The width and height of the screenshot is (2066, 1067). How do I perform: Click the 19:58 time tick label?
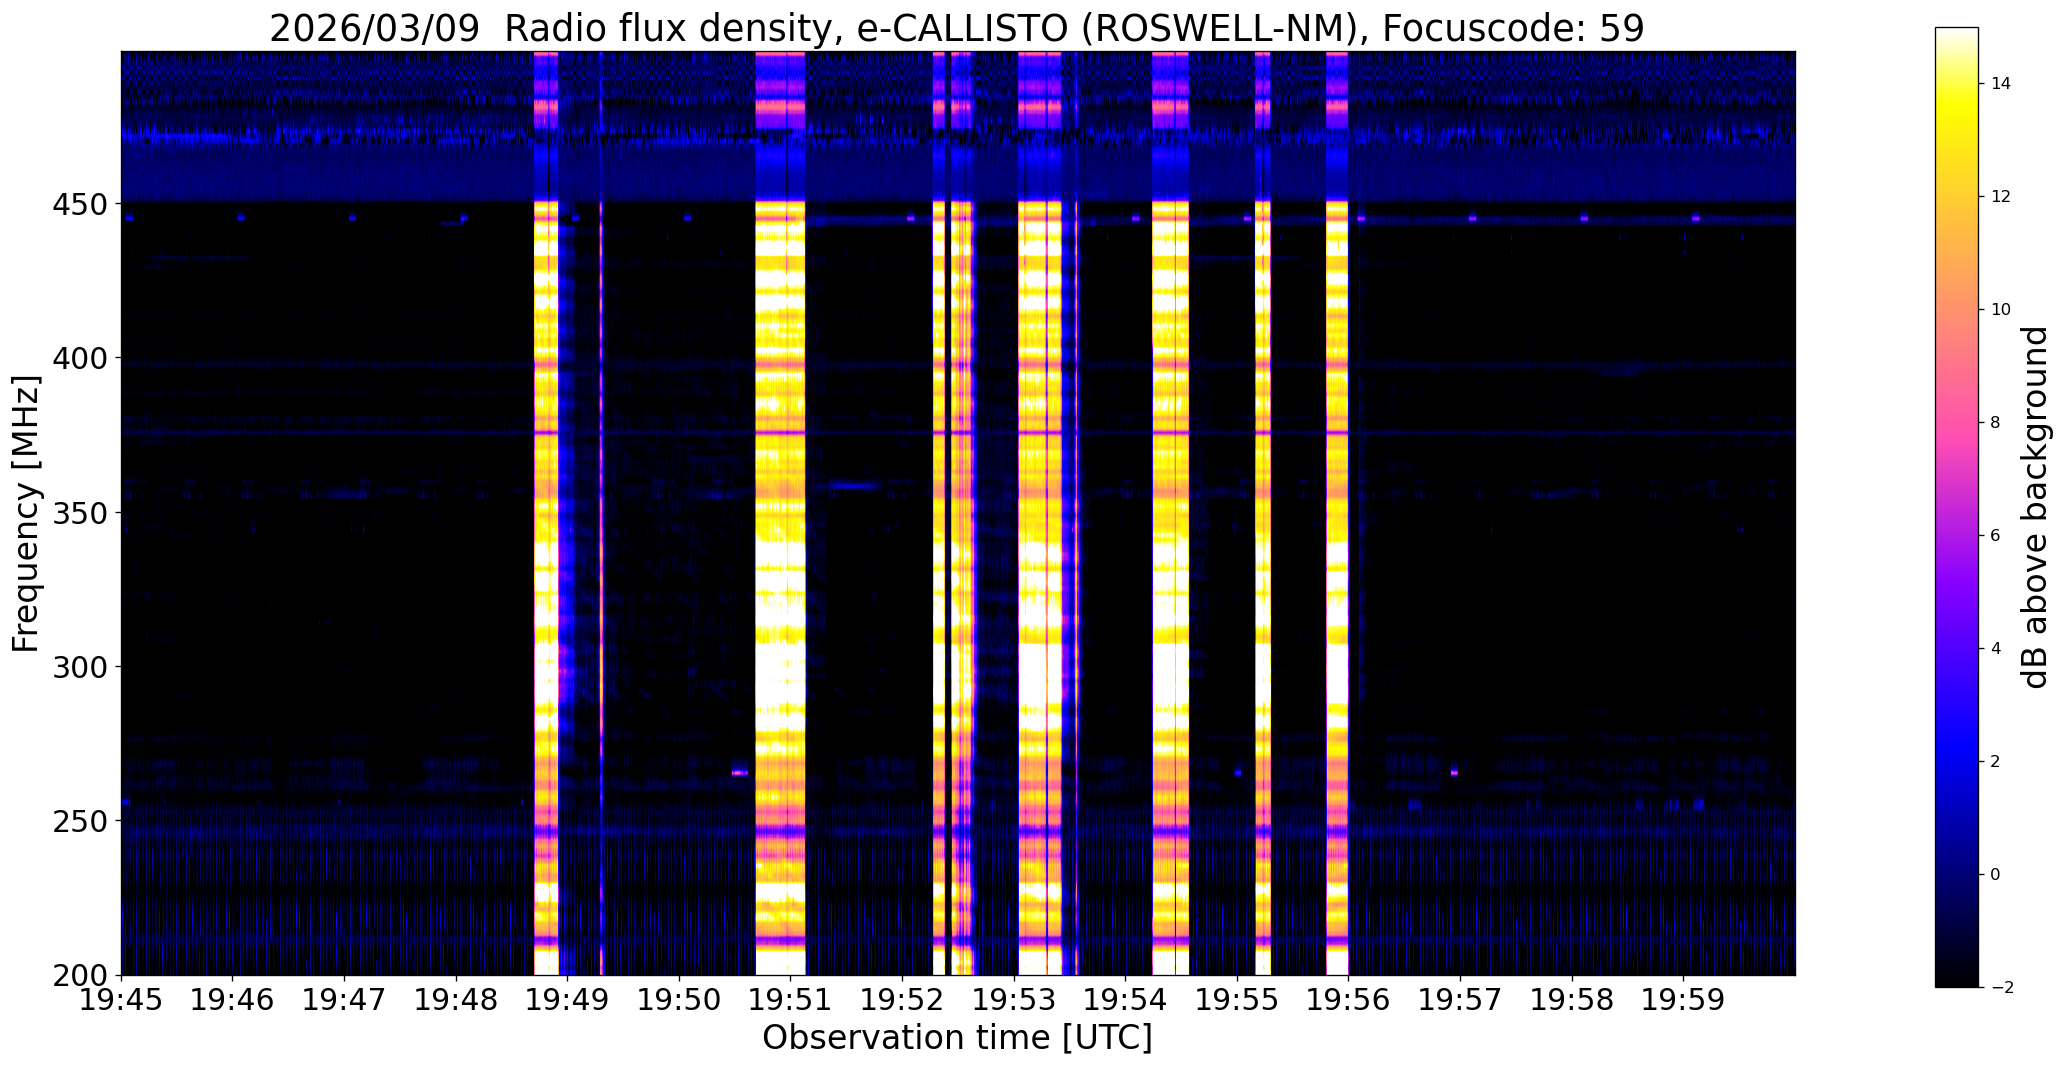pyautogui.click(x=1573, y=1000)
